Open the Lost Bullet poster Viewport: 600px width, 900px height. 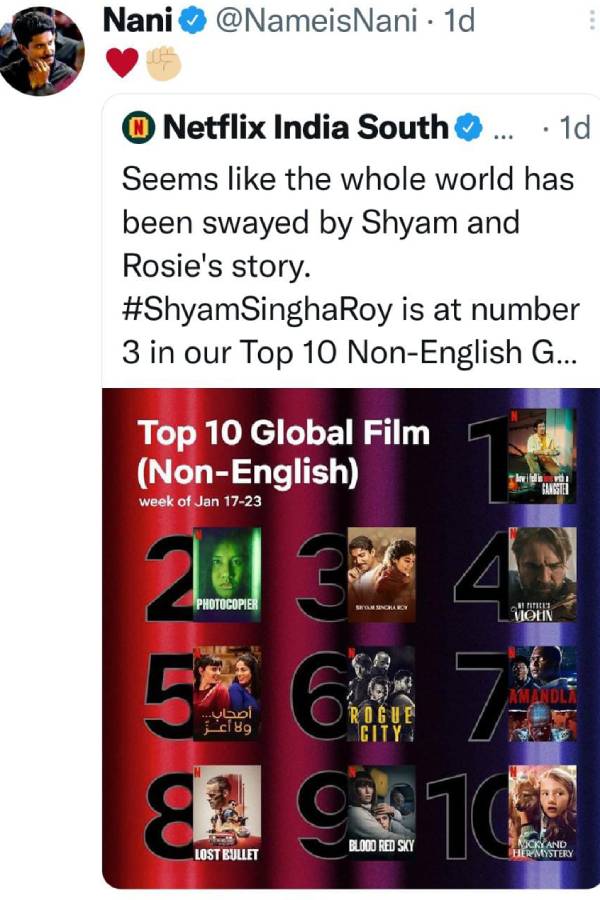pyautogui.click(x=227, y=813)
